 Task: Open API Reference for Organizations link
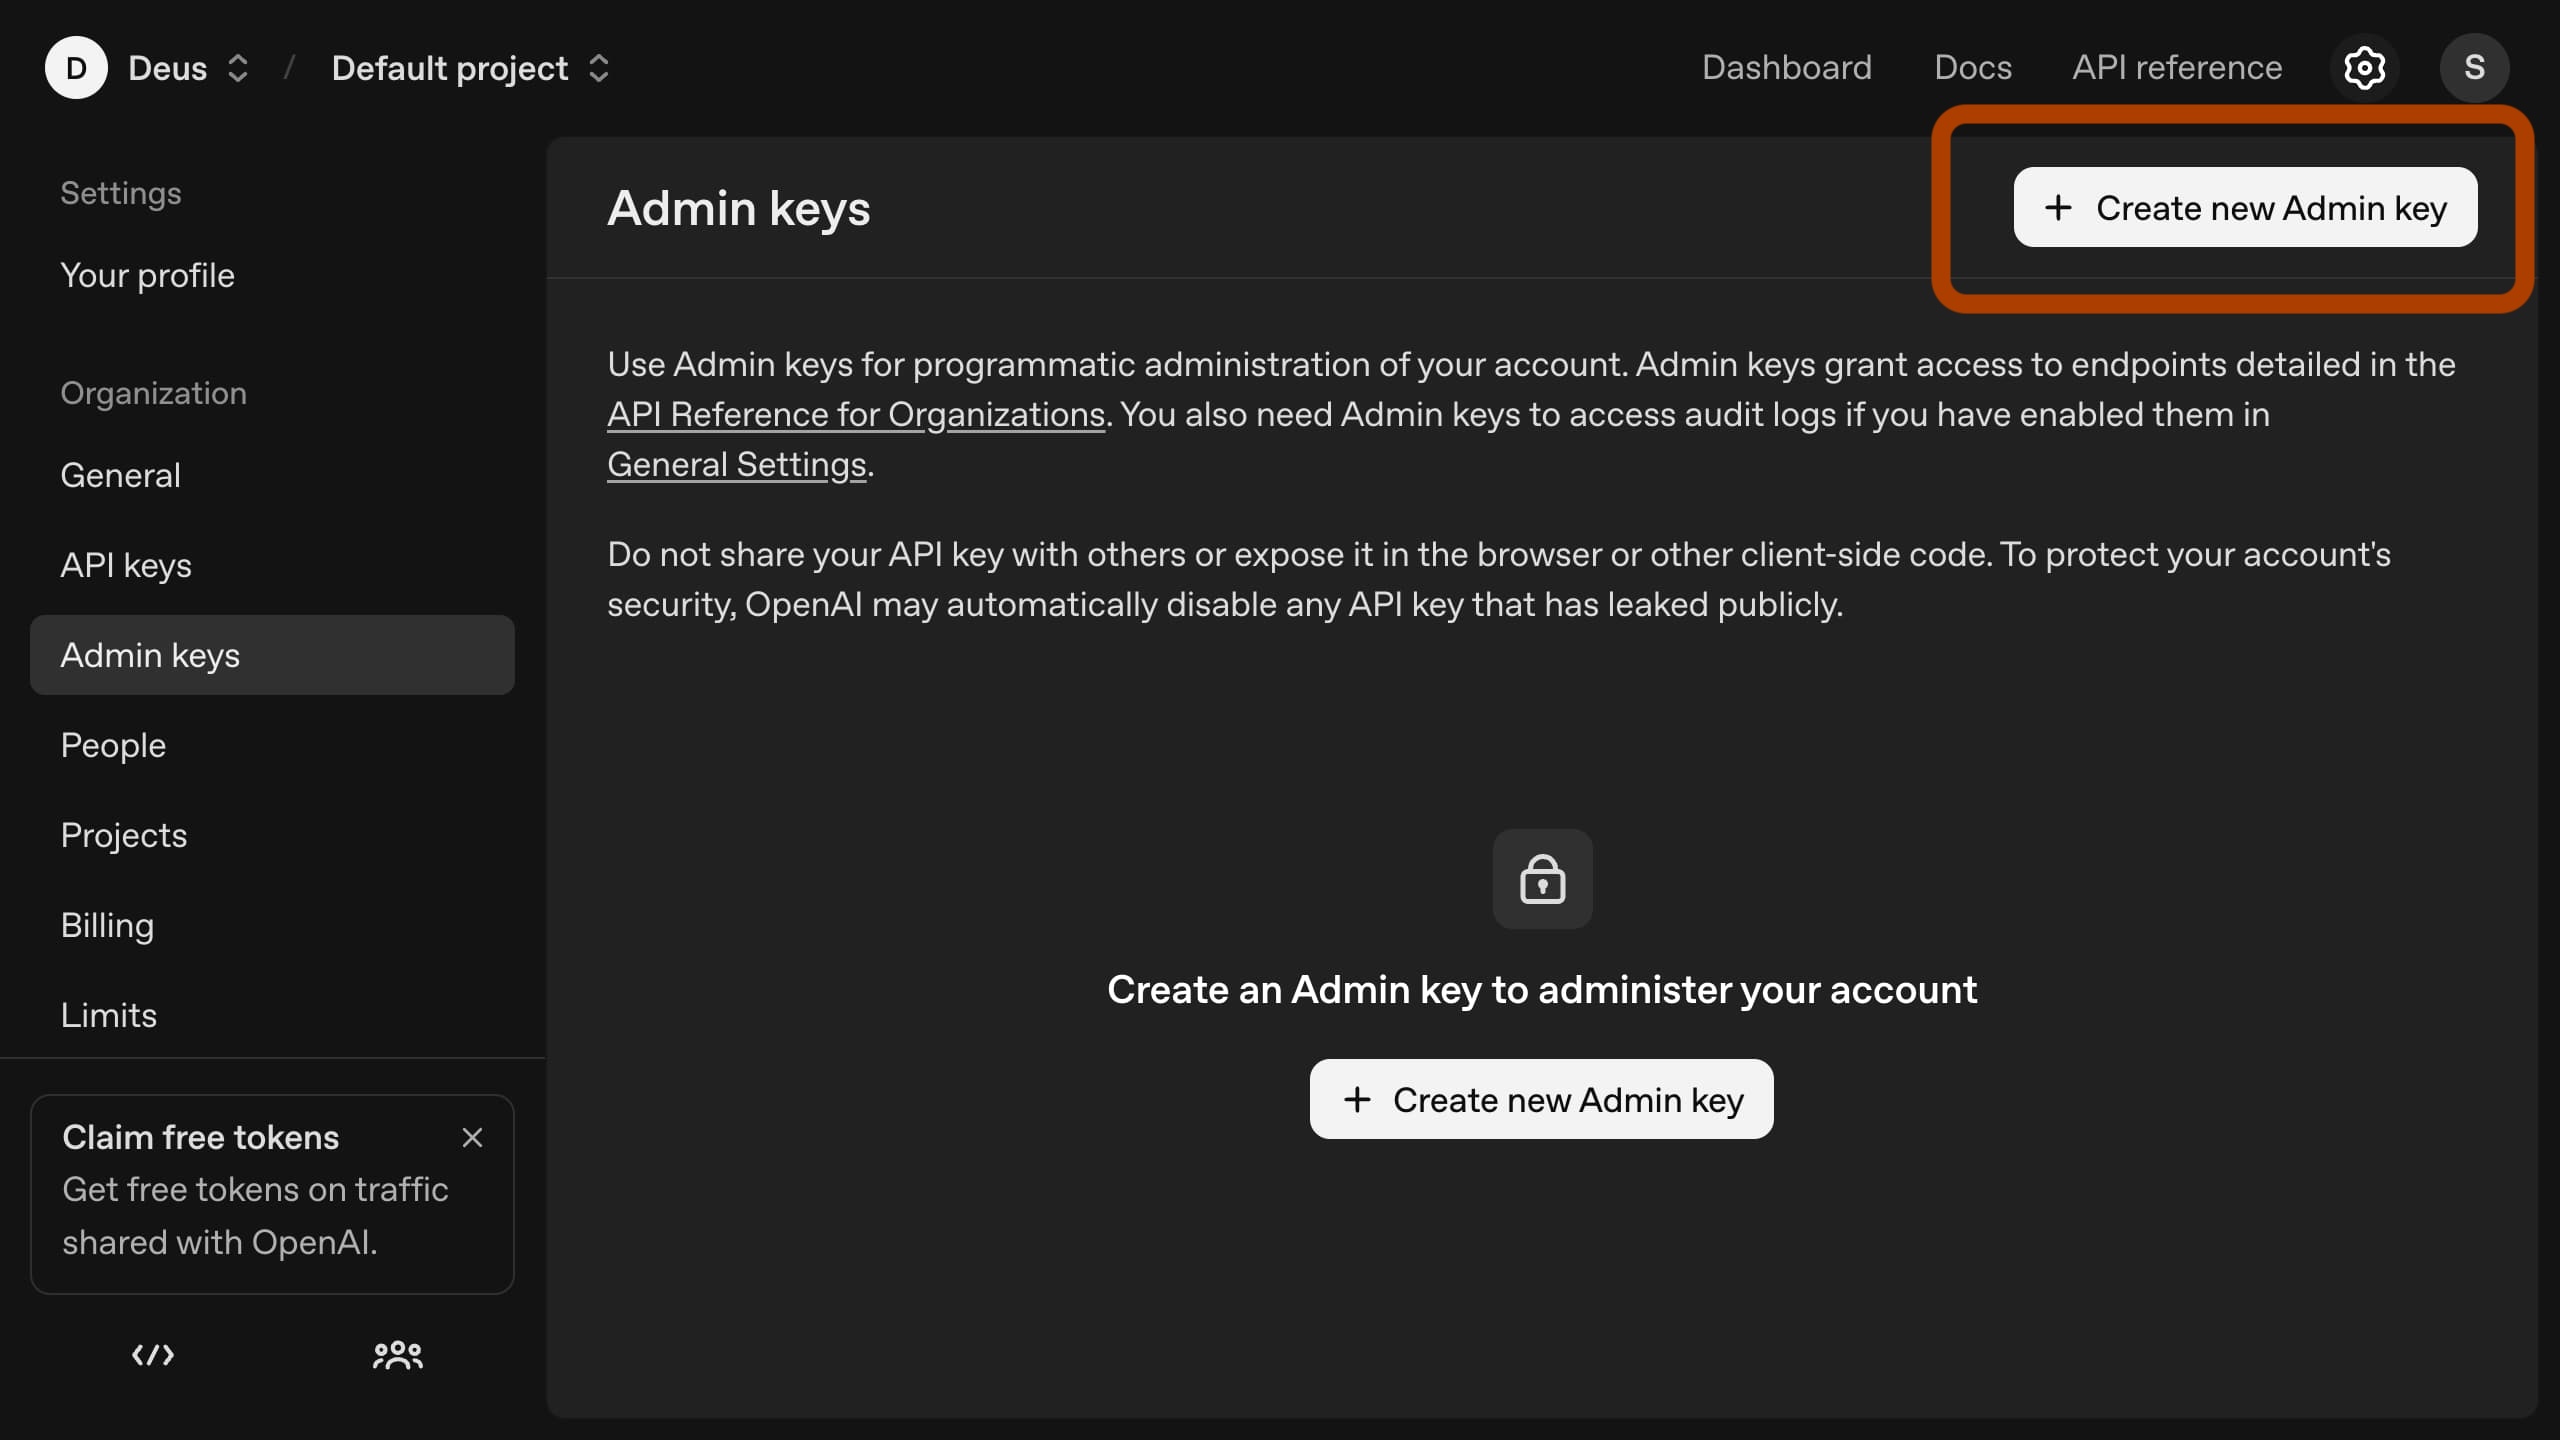(855, 414)
